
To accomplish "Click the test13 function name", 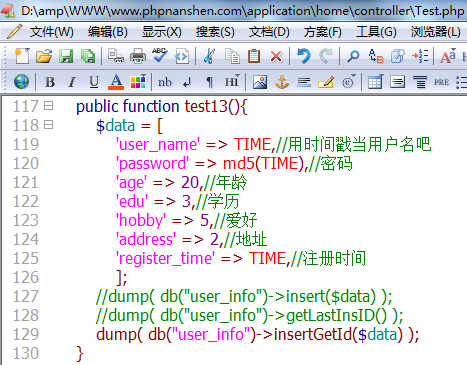I will 206,106.
